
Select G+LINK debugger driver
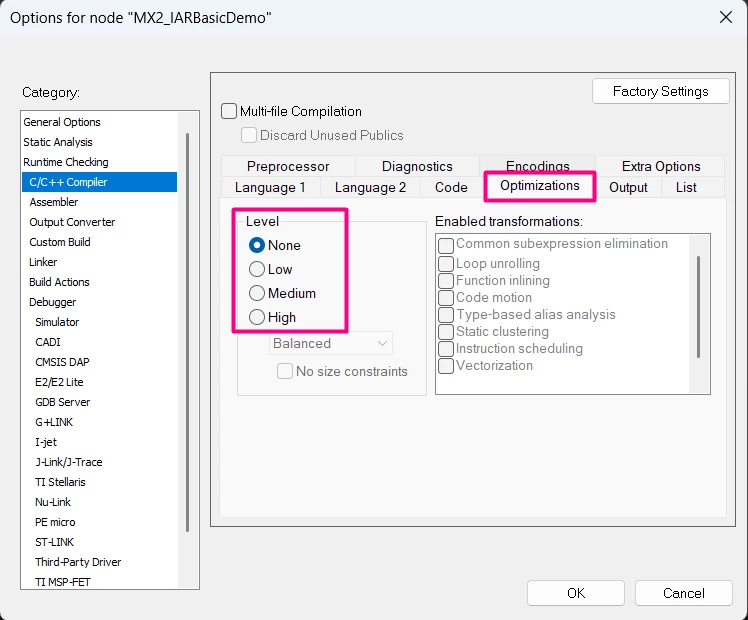99,423
